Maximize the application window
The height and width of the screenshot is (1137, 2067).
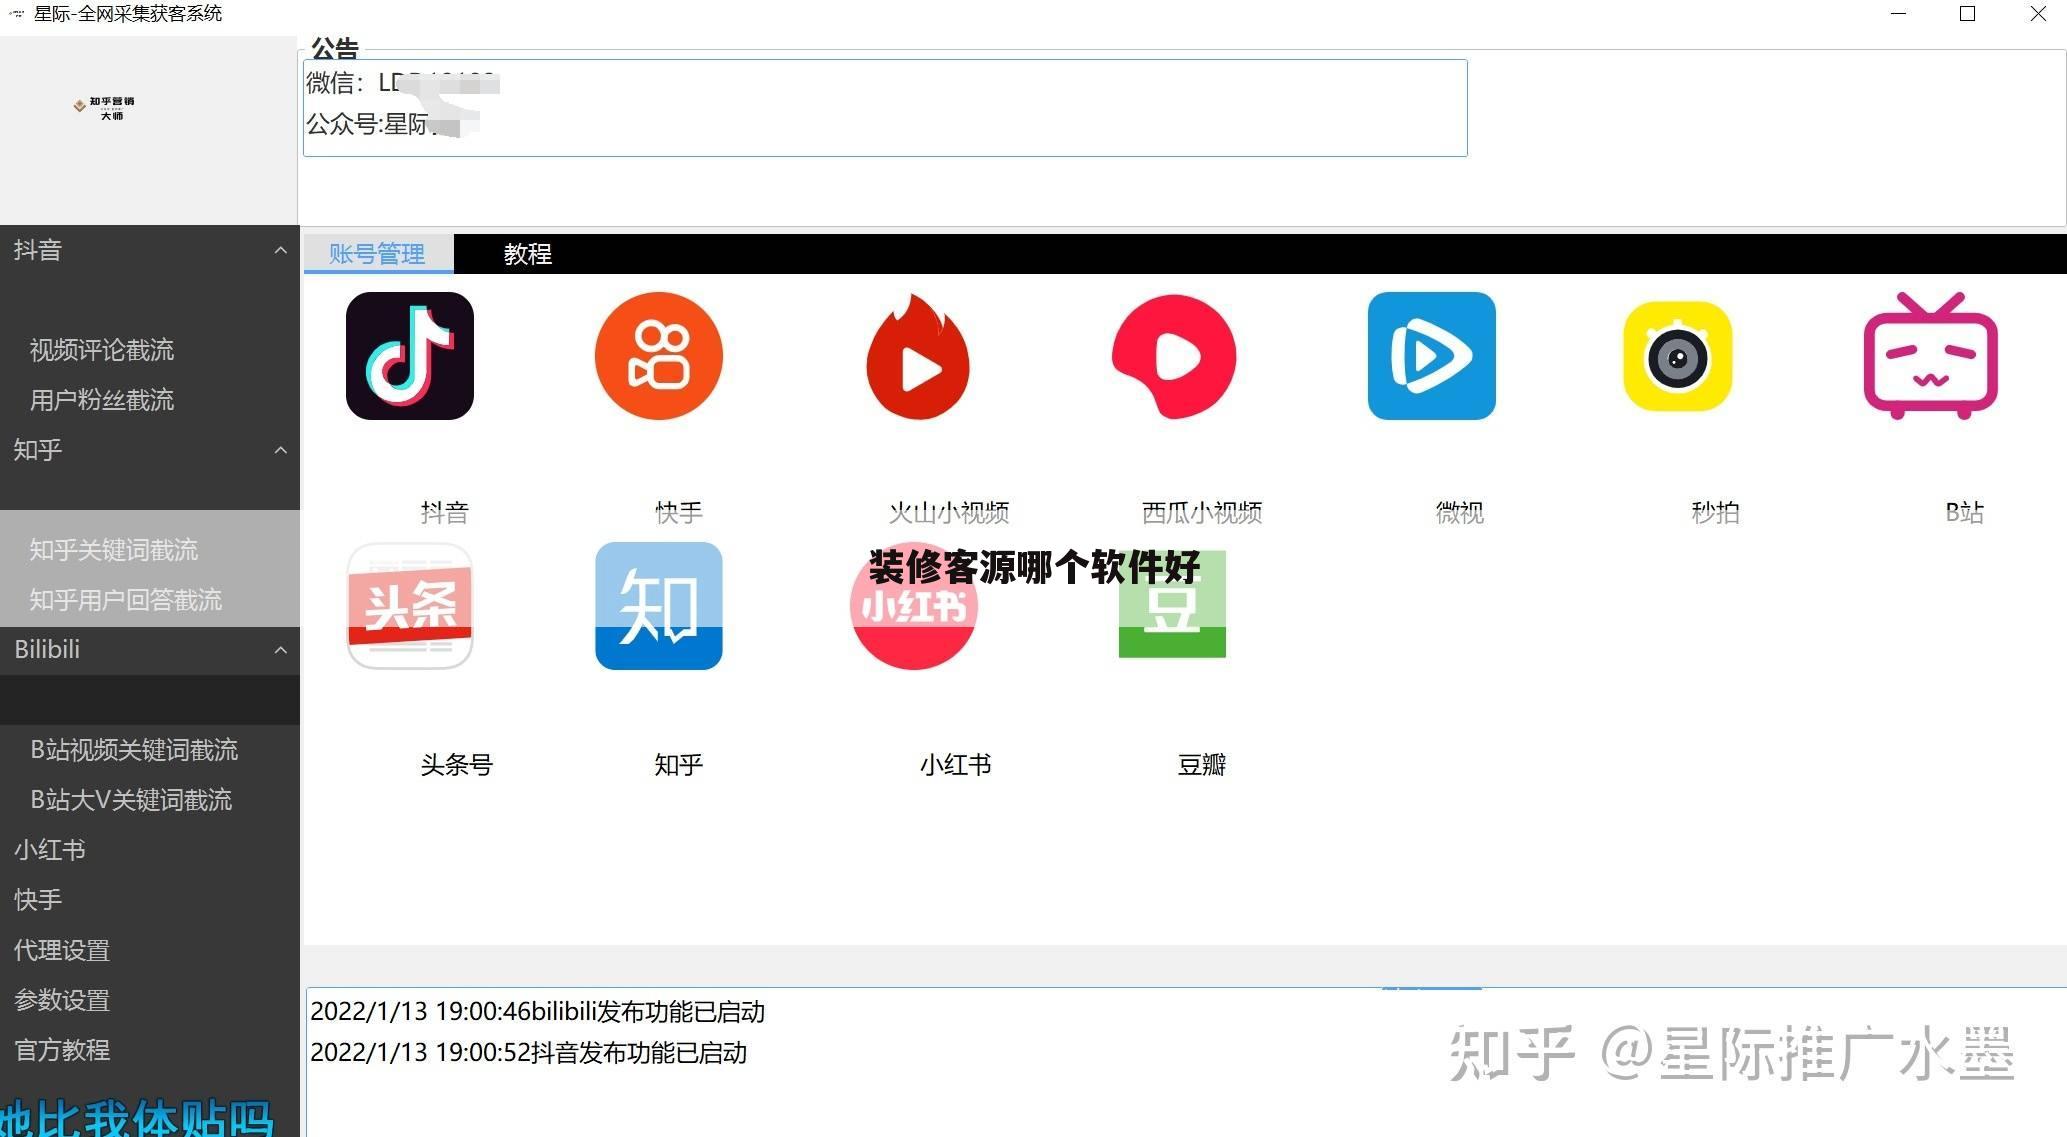click(x=1968, y=14)
